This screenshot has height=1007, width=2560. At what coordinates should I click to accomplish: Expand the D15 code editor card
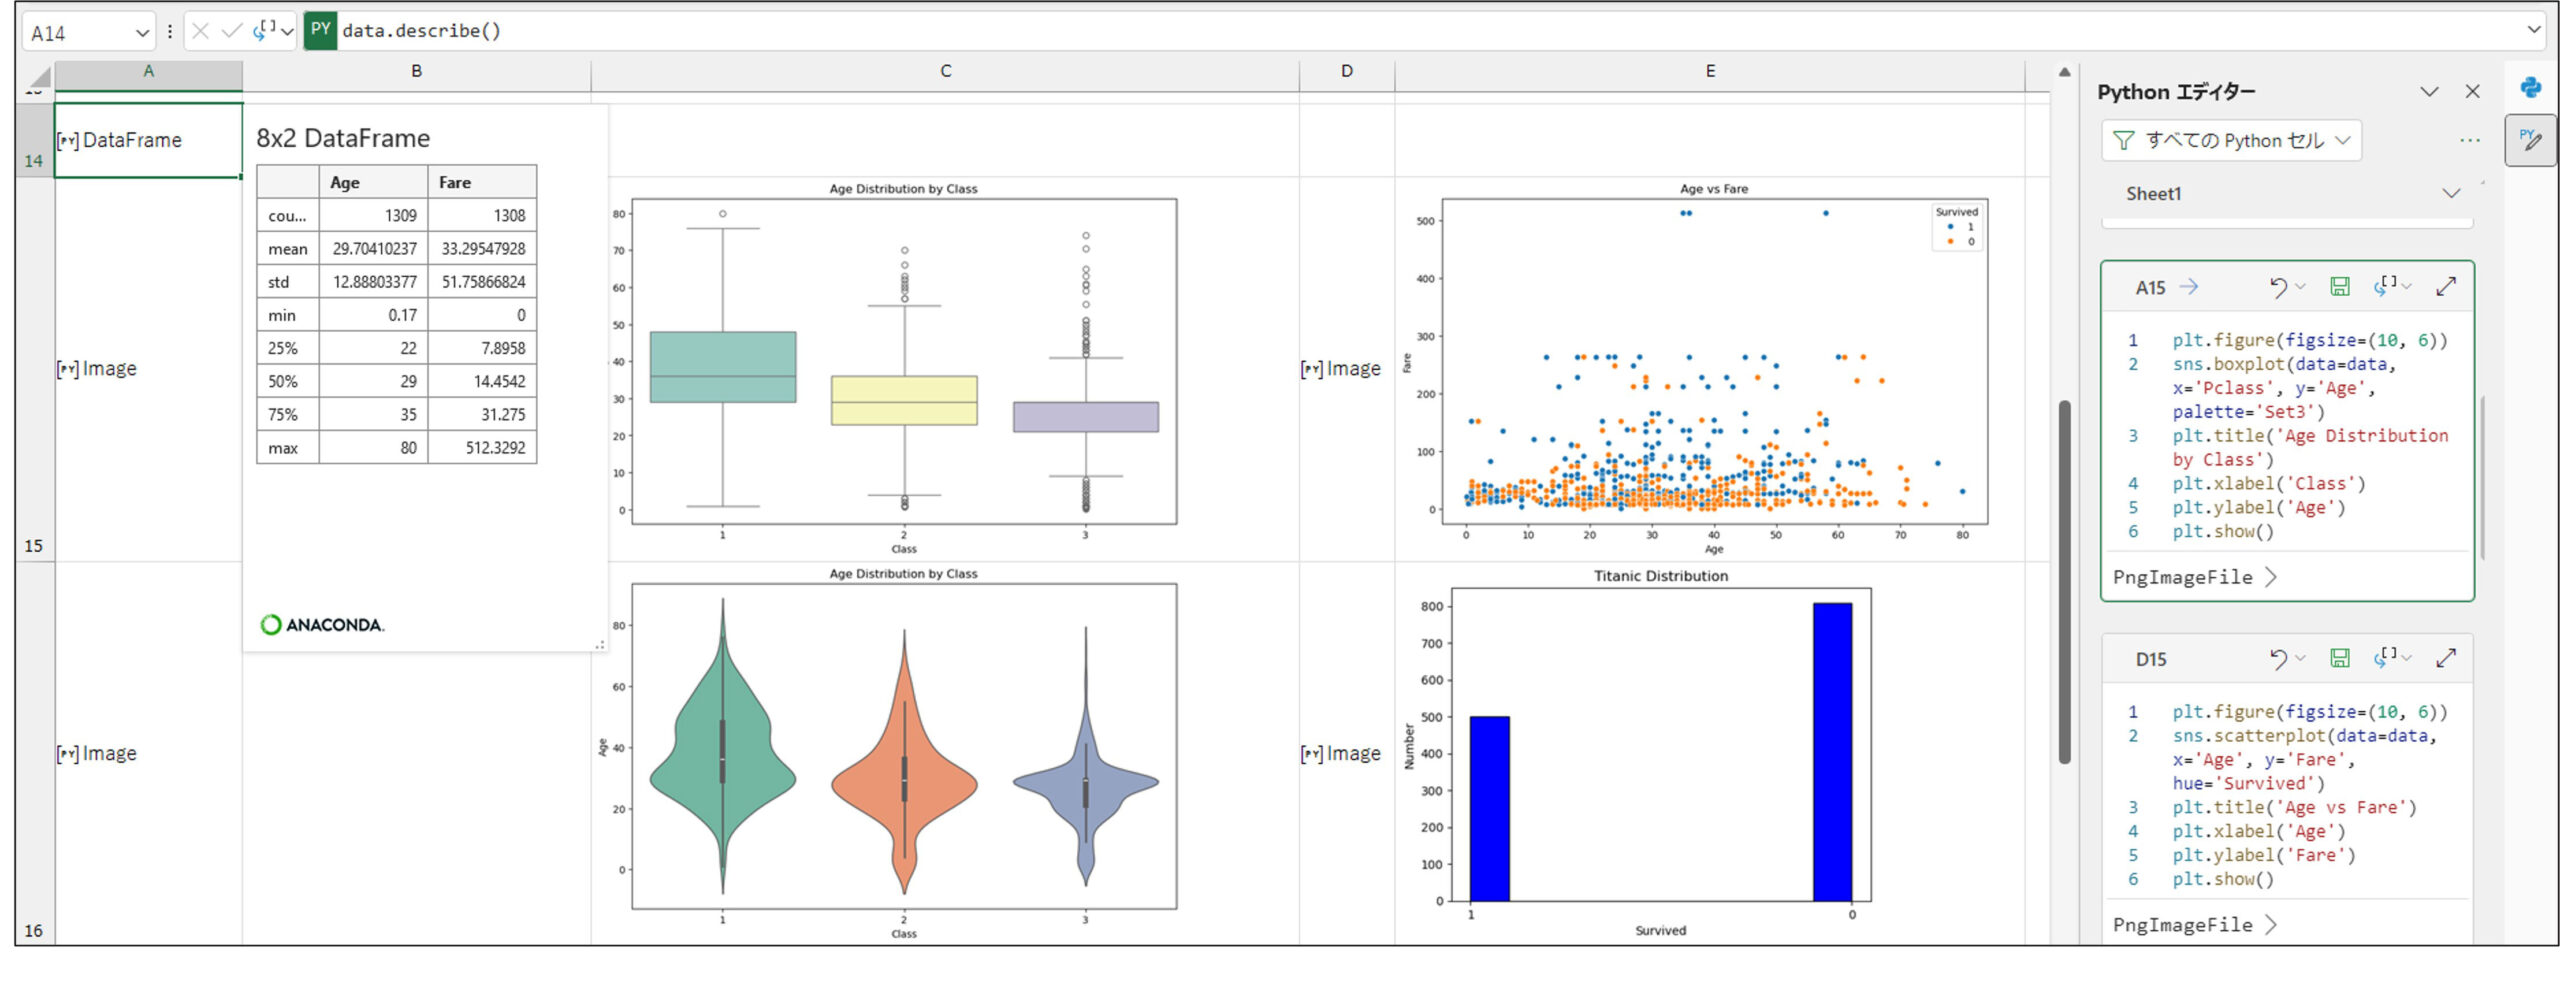(x=2445, y=658)
